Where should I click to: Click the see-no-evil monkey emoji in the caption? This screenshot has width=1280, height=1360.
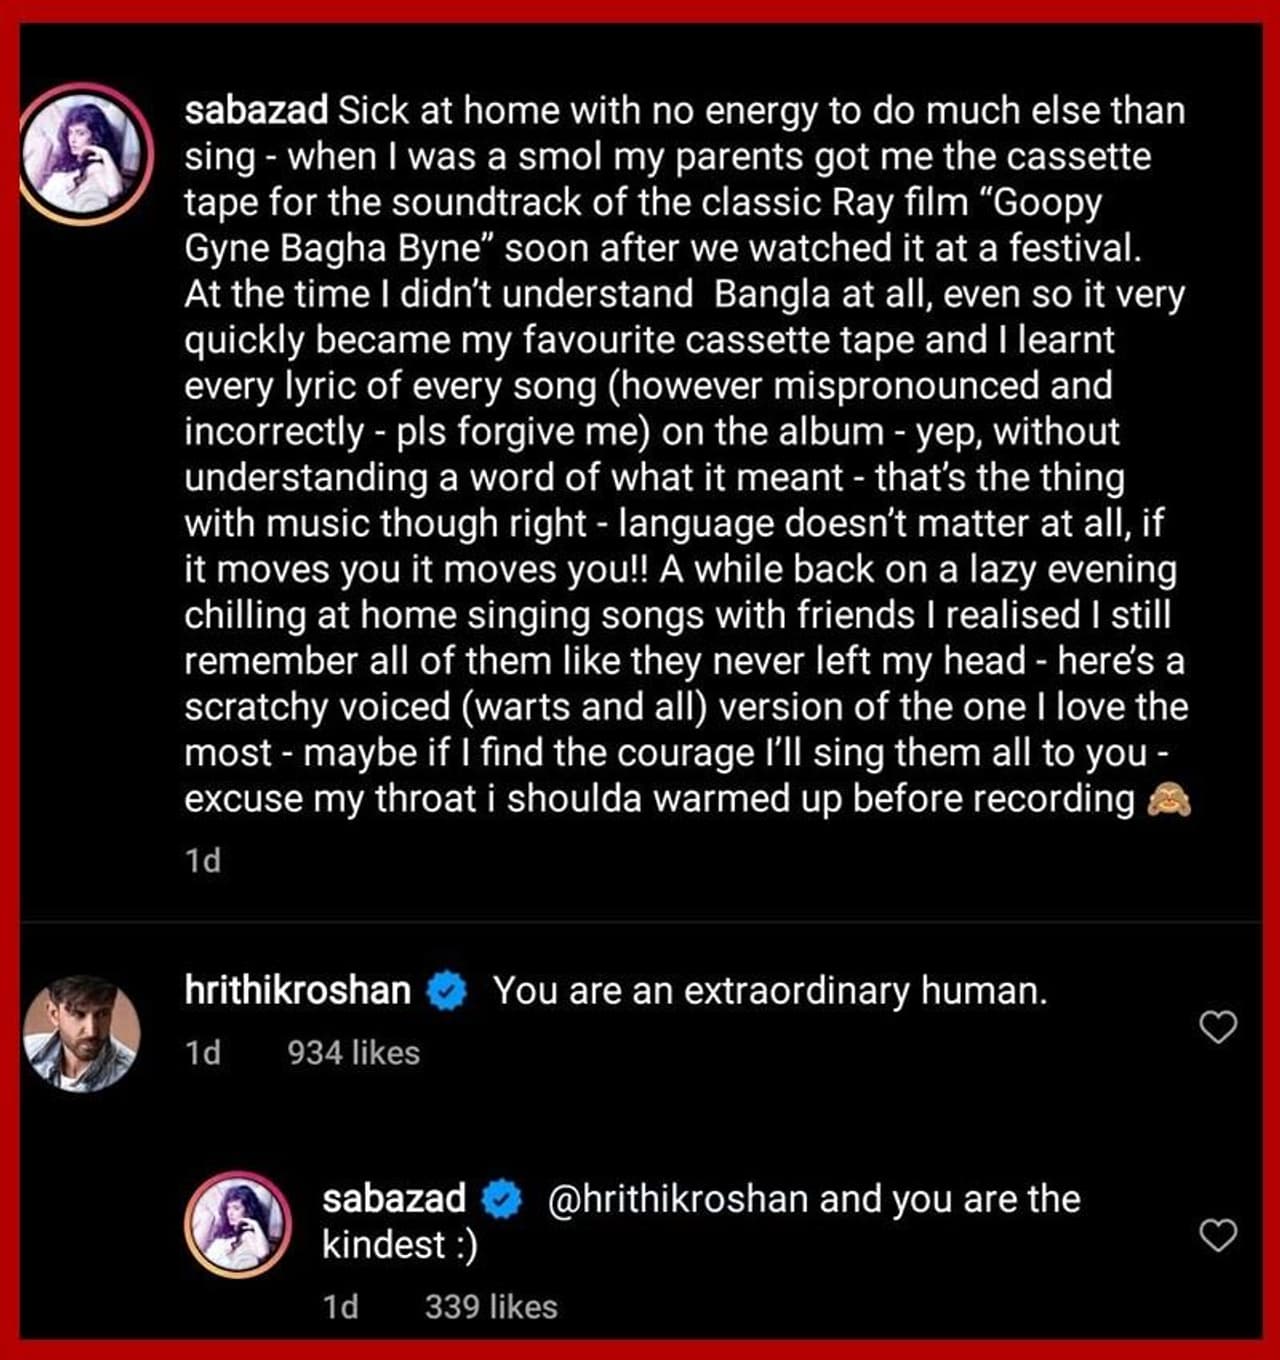pyautogui.click(x=1168, y=800)
